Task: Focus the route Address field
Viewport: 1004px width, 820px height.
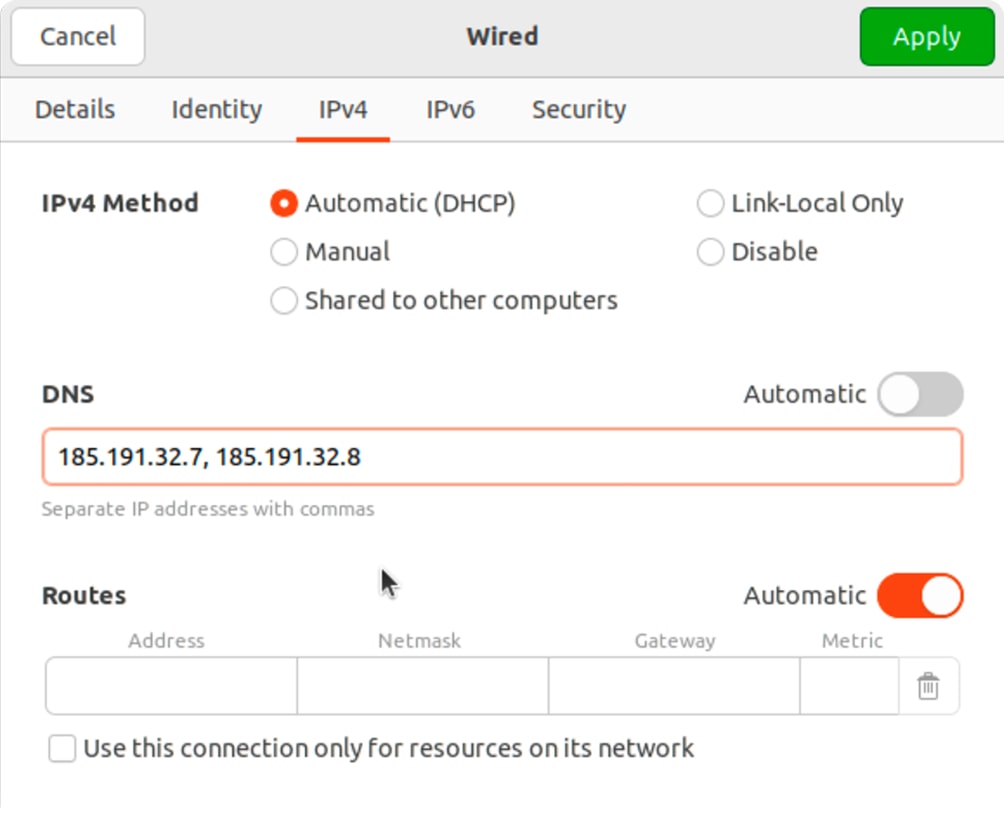Action: [171, 686]
